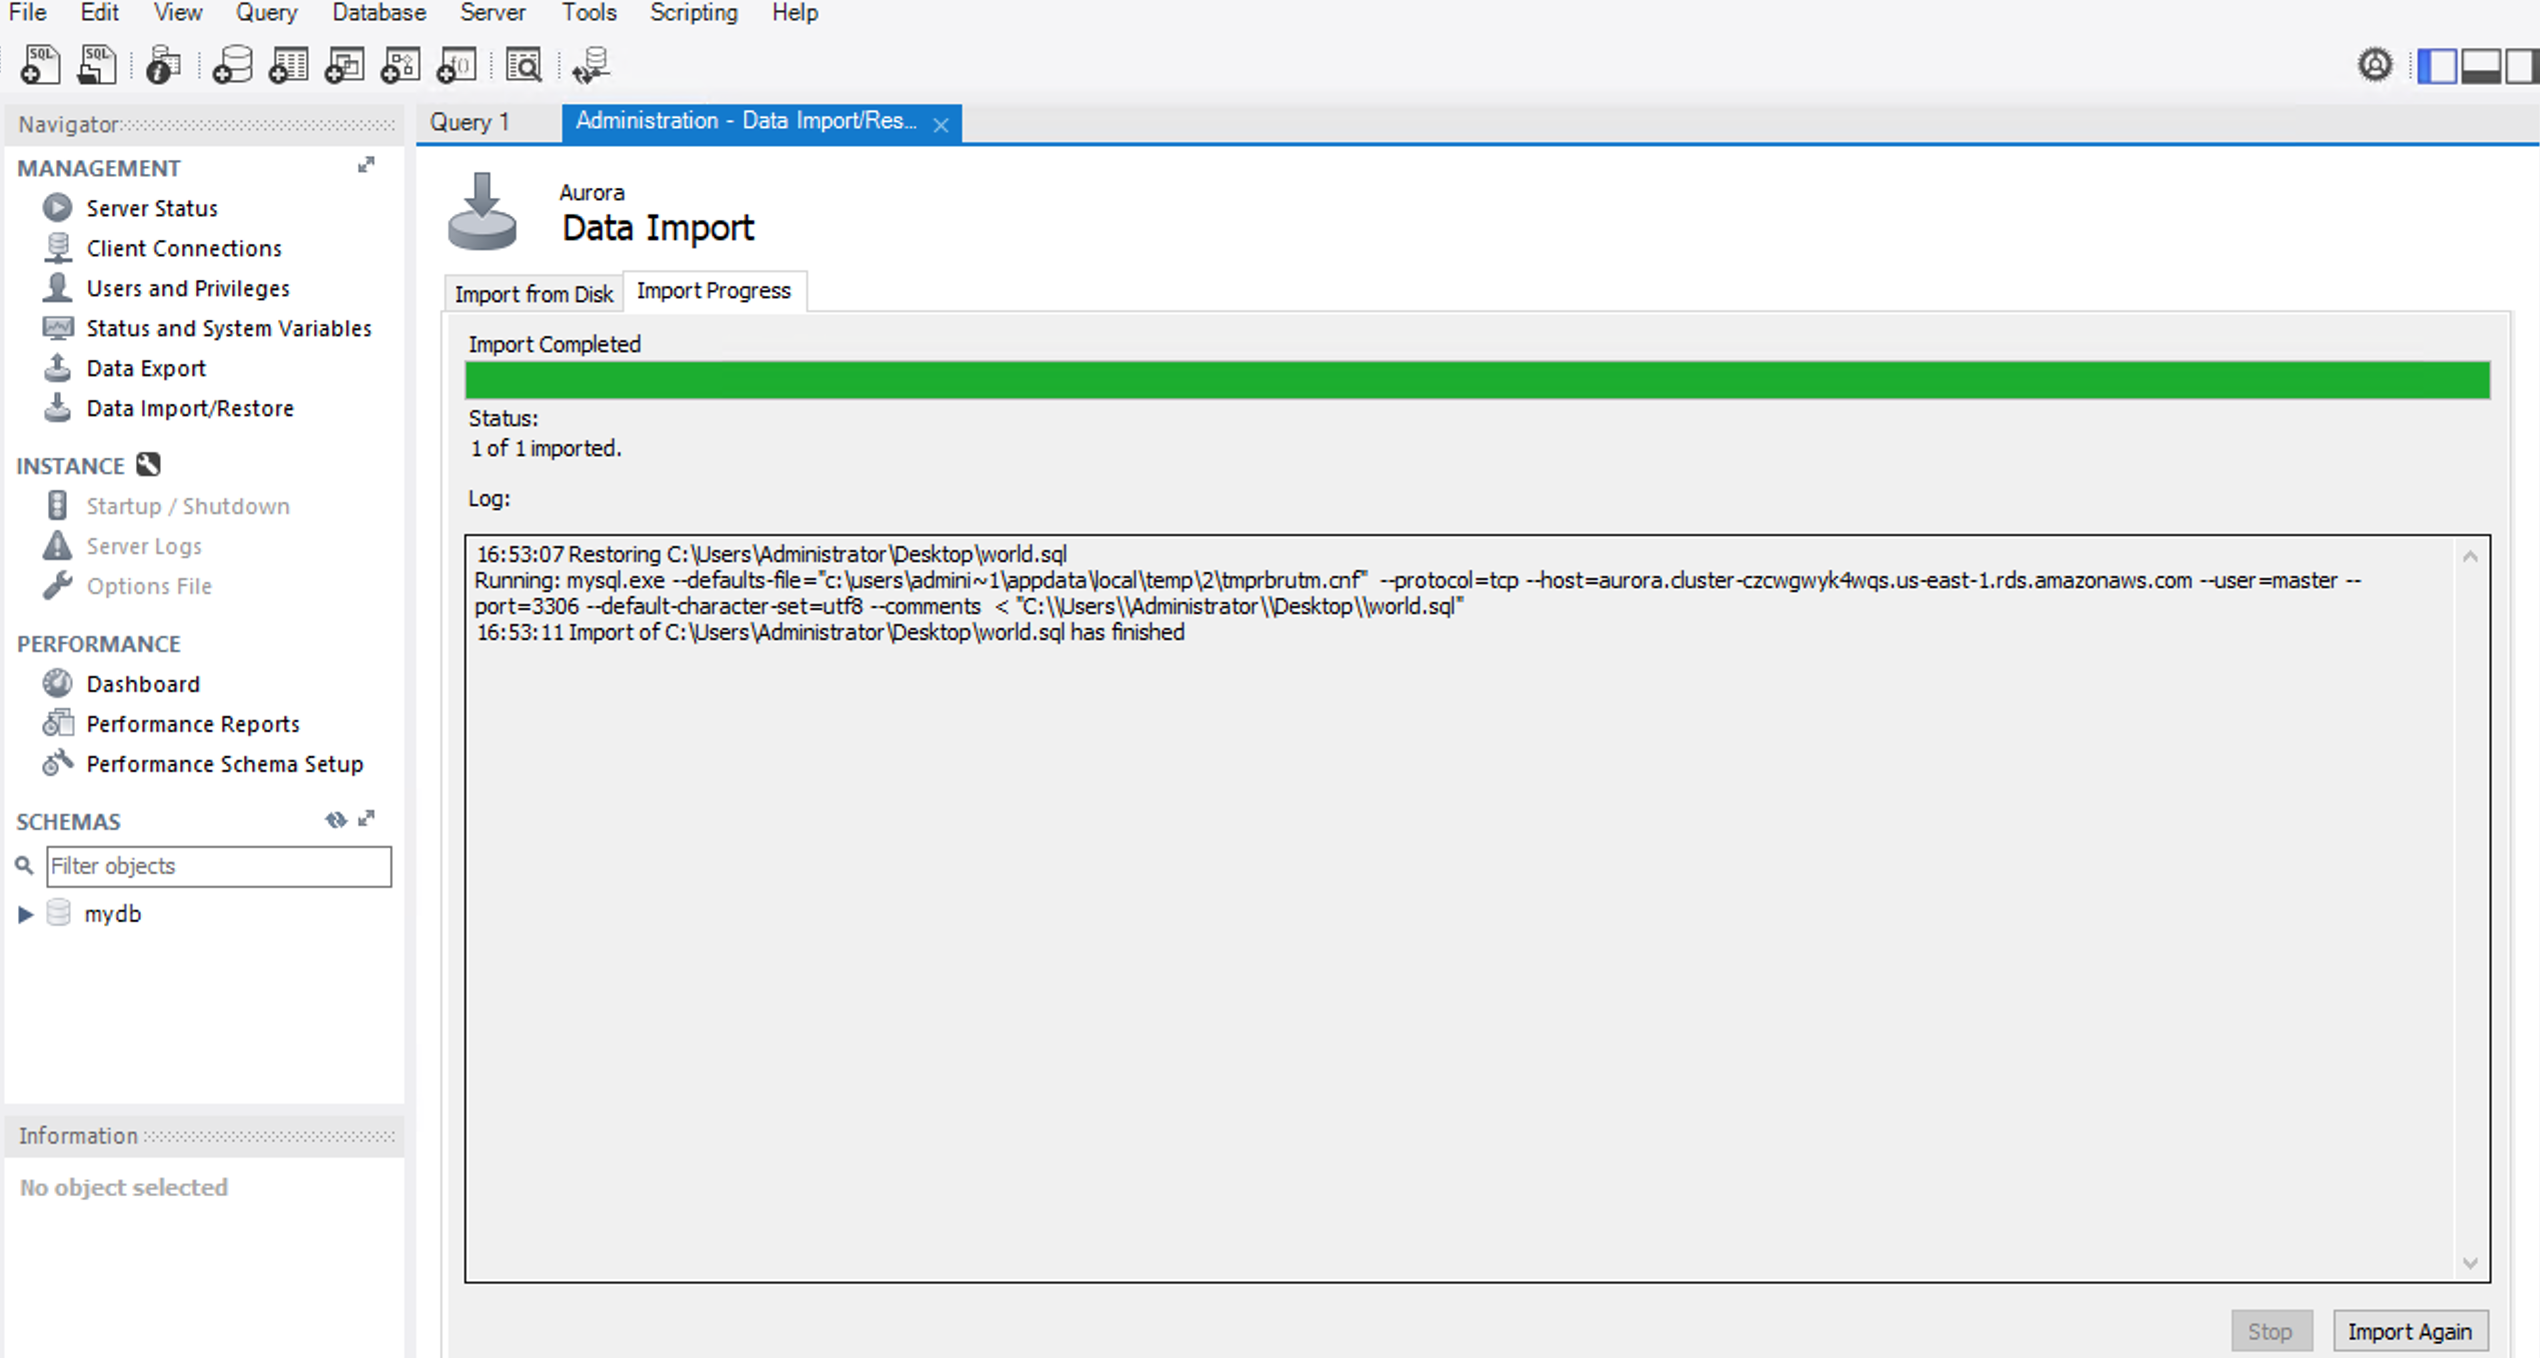Refresh the schemas list icon
Viewport: 2540px width, 1358px height.
(x=336, y=820)
